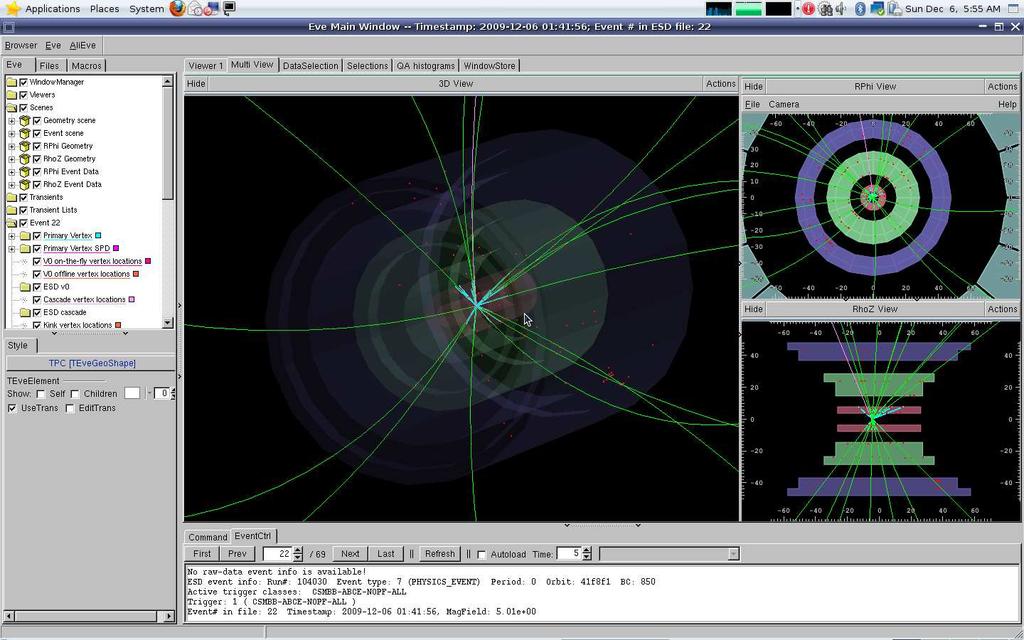Viewport: 1024px width, 640px height.
Task: Switch to the DataSelection tab
Action: click(x=310, y=66)
